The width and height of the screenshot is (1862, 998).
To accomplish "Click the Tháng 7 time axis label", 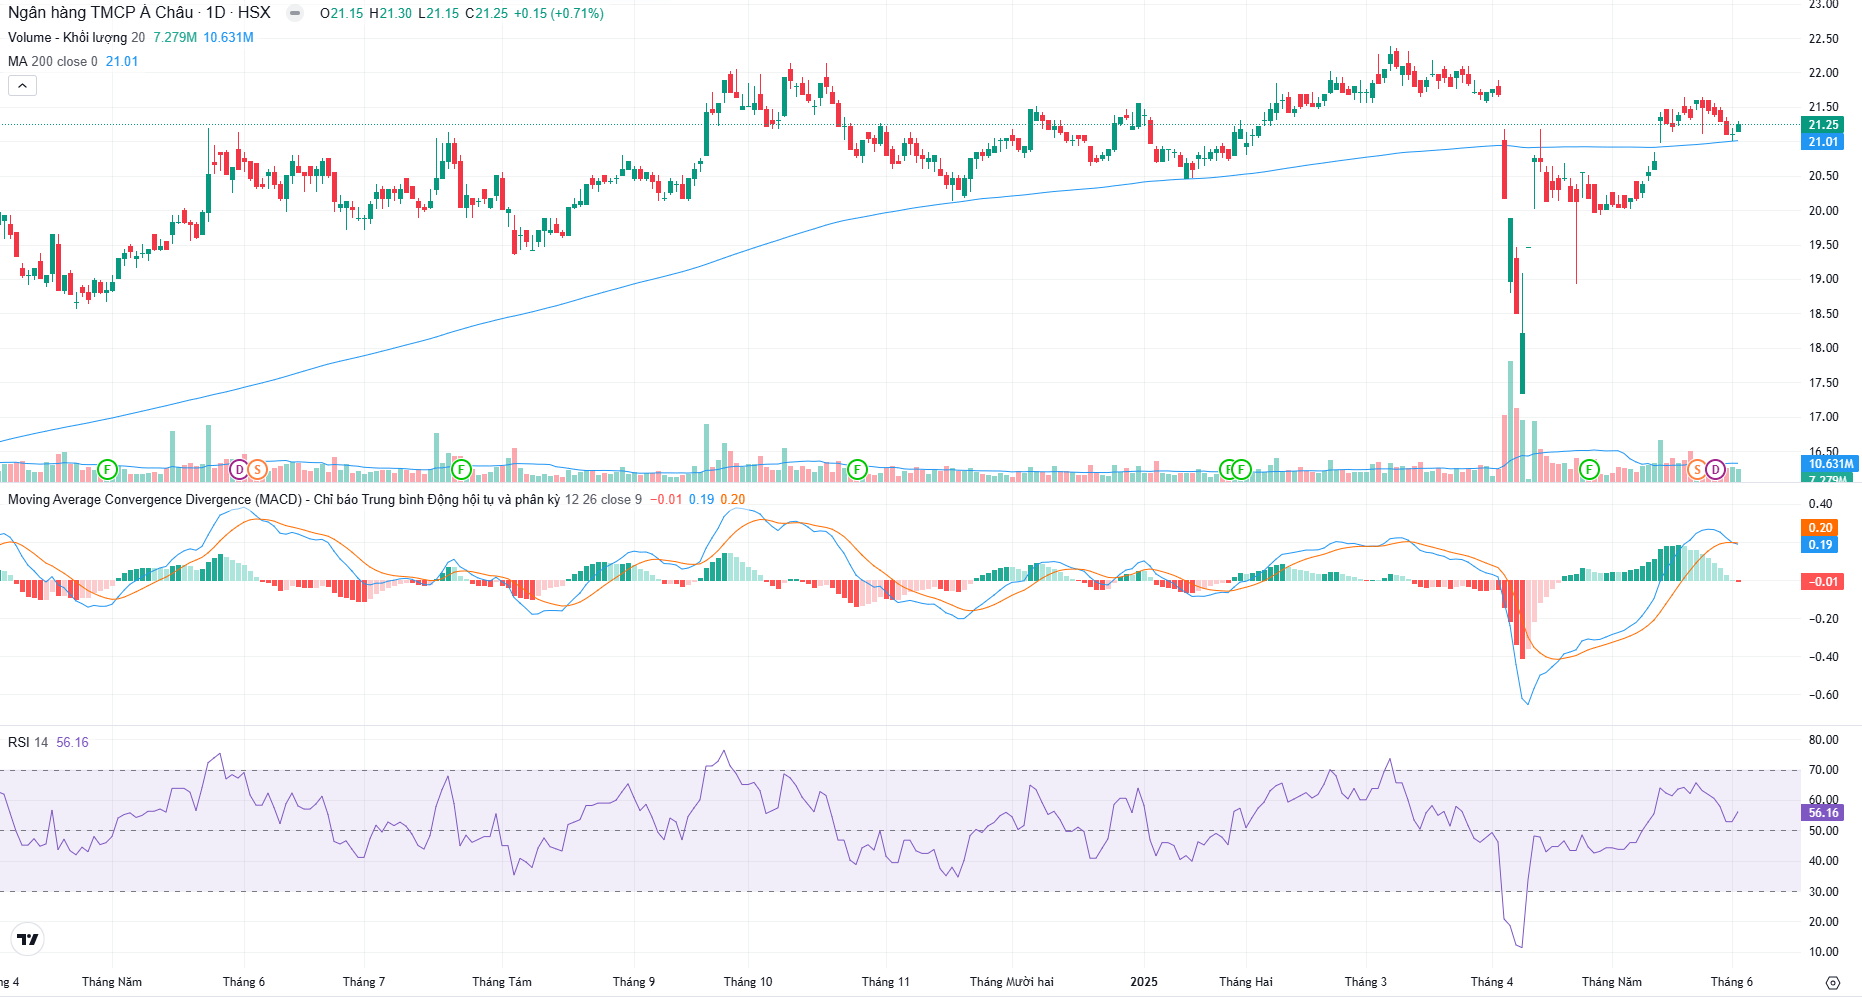I will point(364,982).
